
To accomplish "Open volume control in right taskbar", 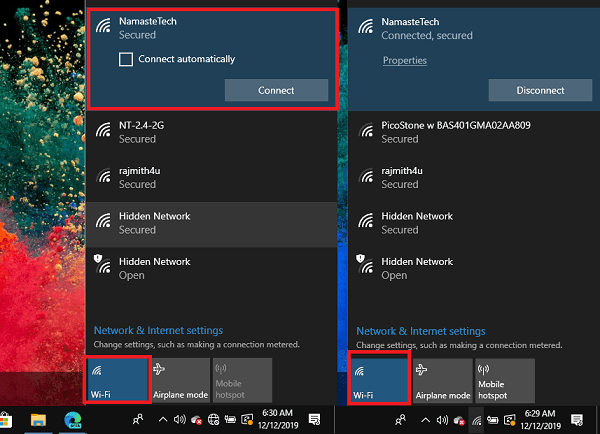I will 442,421.
